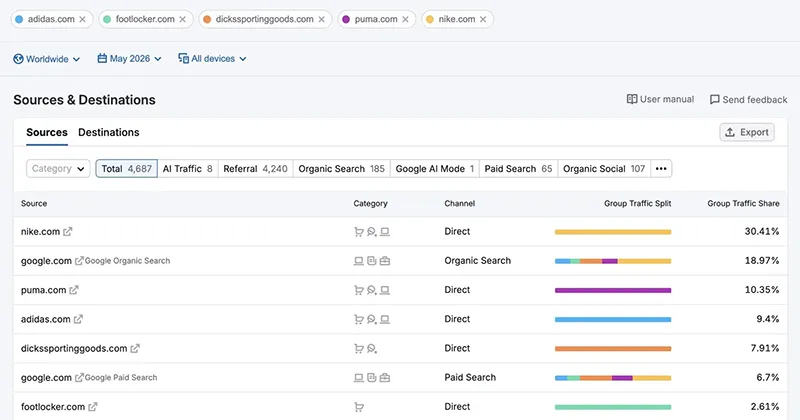This screenshot has width=800, height=420.
Task: Click the 30.41% traffic share value
Action: click(x=762, y=232)
